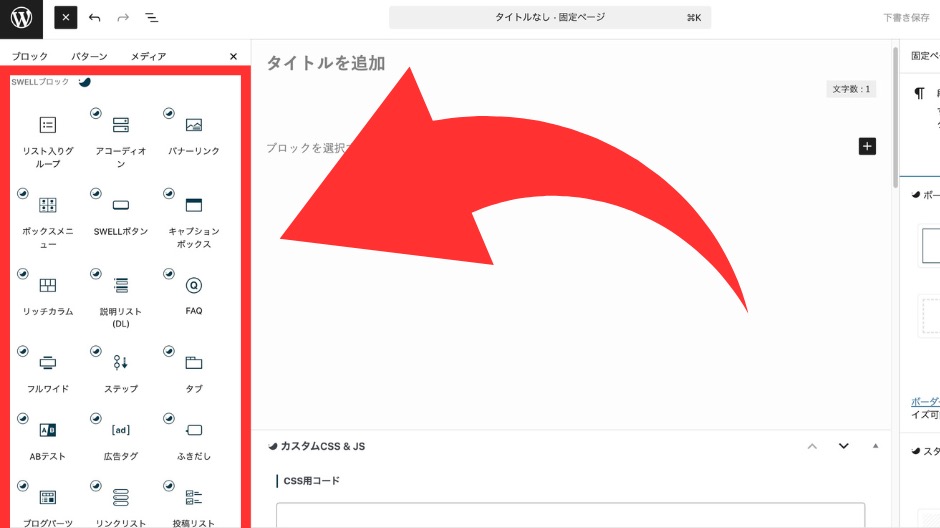The width and height of the screenshot is (940, 528).
Task: Insert the アコーディオン block
Action: (120, 138)
